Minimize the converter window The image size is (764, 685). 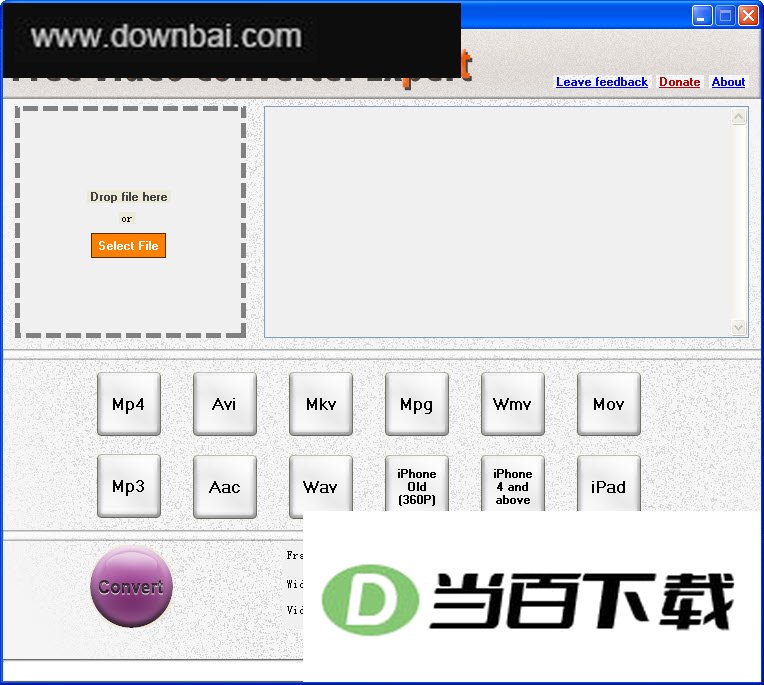click(702, 16)
